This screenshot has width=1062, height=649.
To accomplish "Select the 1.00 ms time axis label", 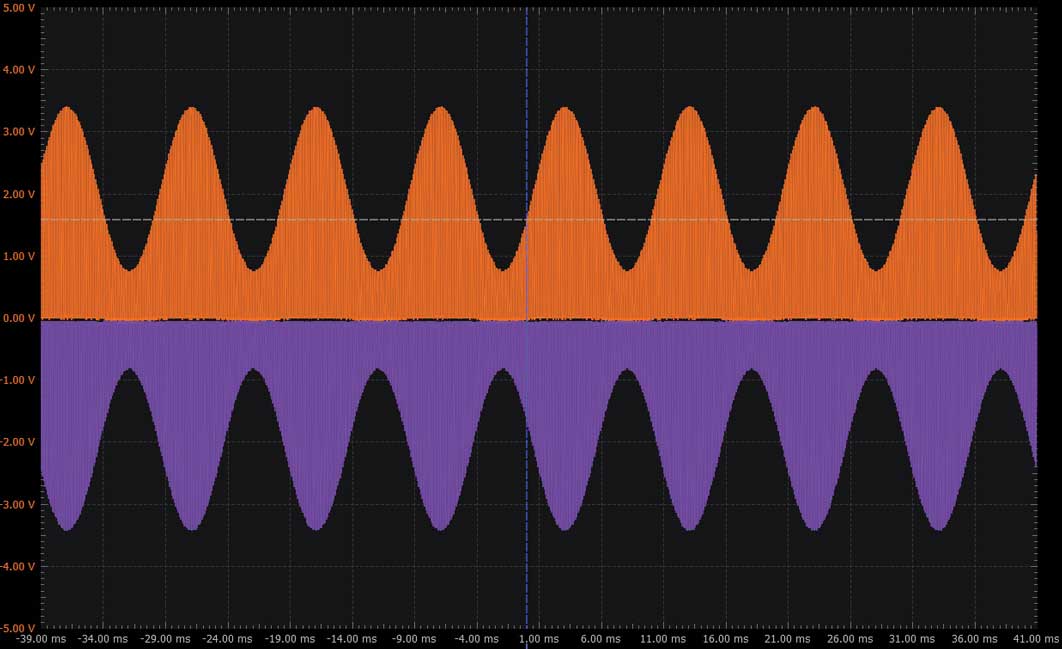I will (x=539, y=639).
